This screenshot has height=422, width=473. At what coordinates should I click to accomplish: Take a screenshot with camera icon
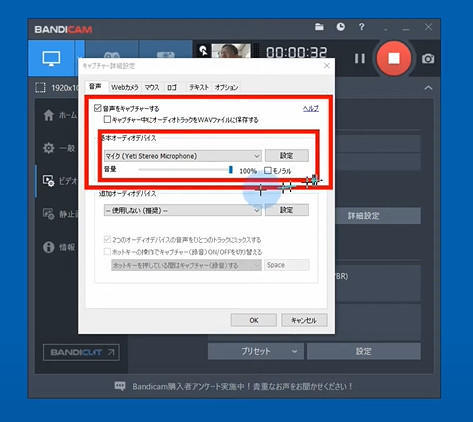[x=428, y=59]
